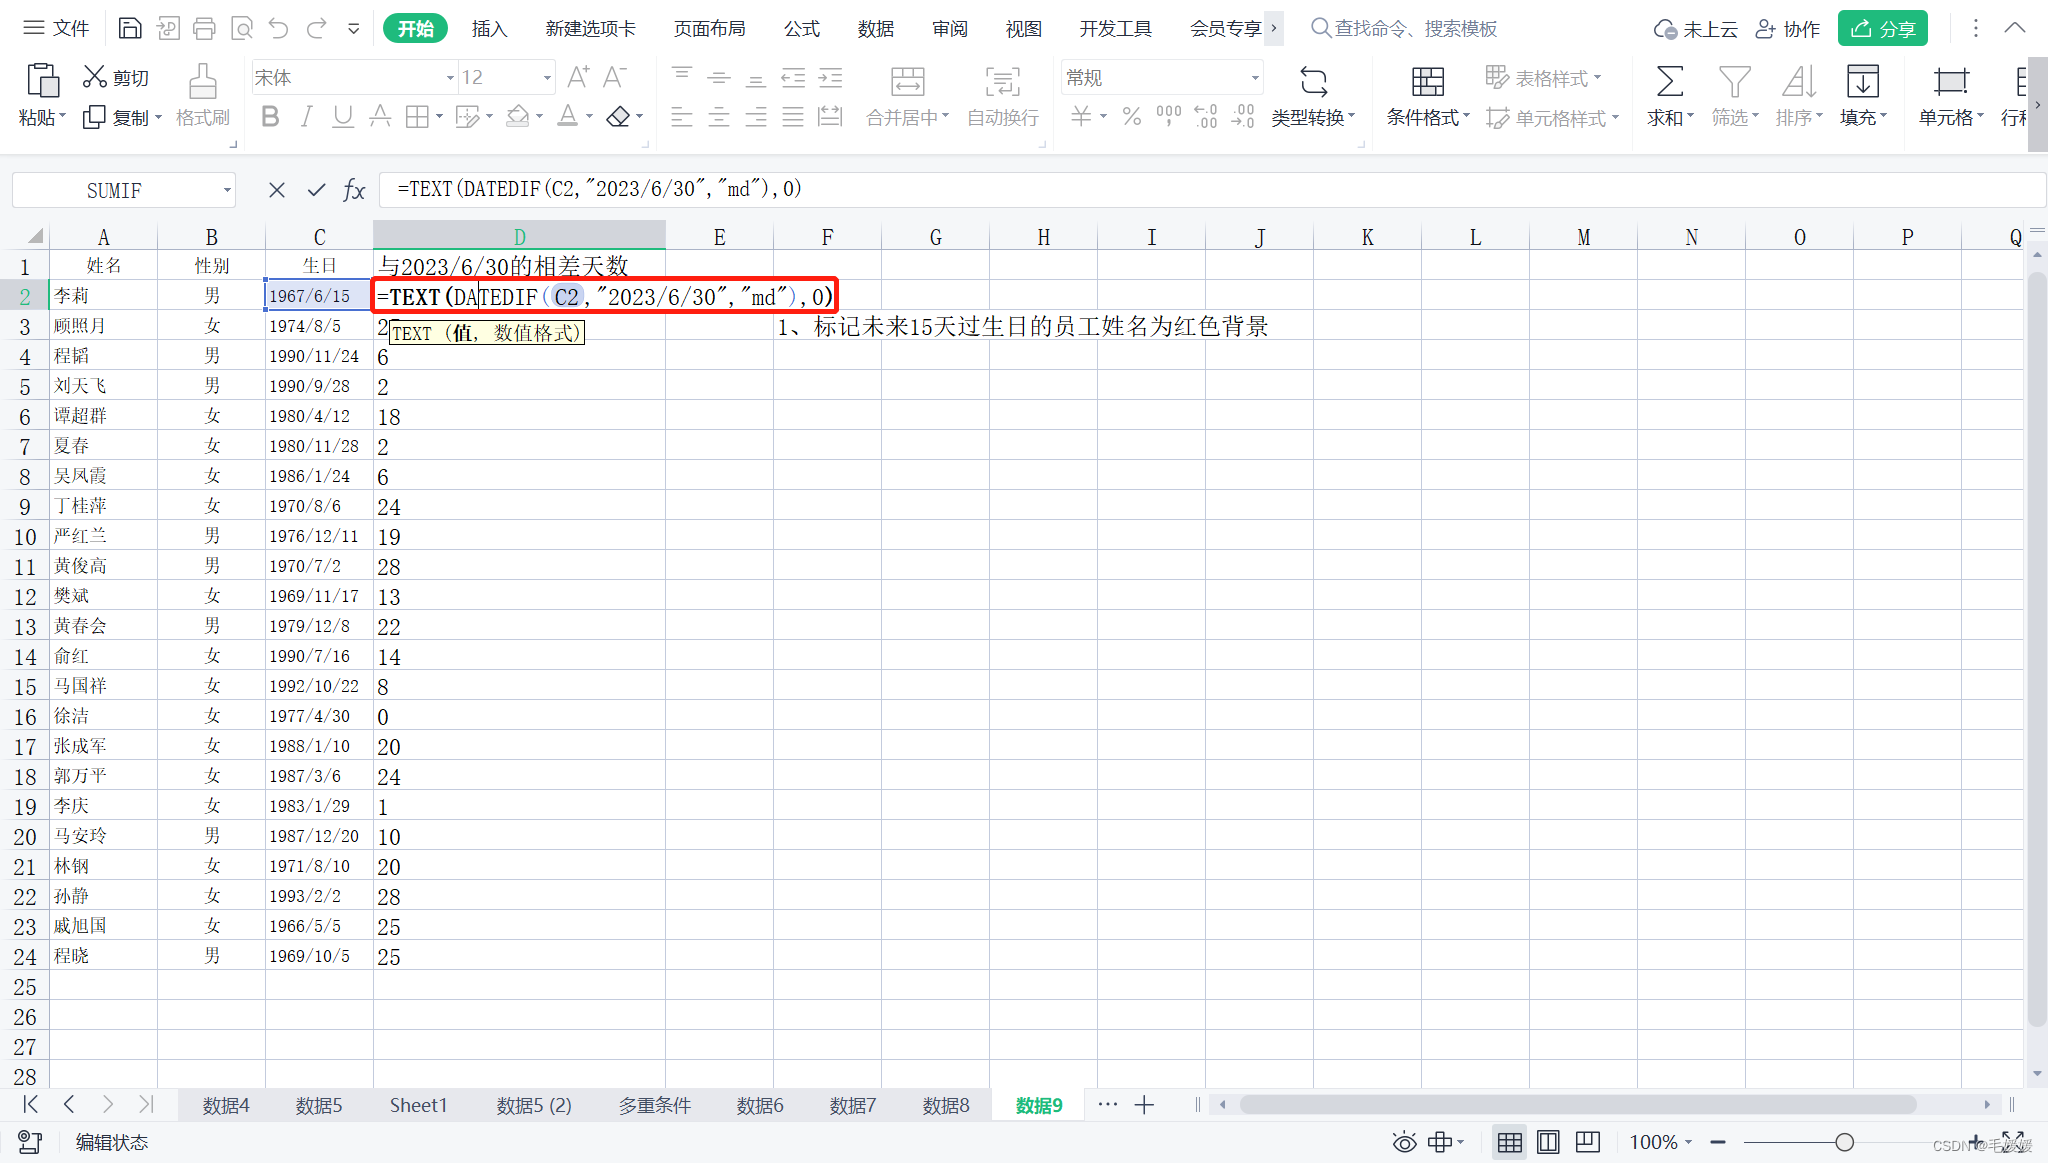Confirm formula with checkmark icon

coord(316,190)
